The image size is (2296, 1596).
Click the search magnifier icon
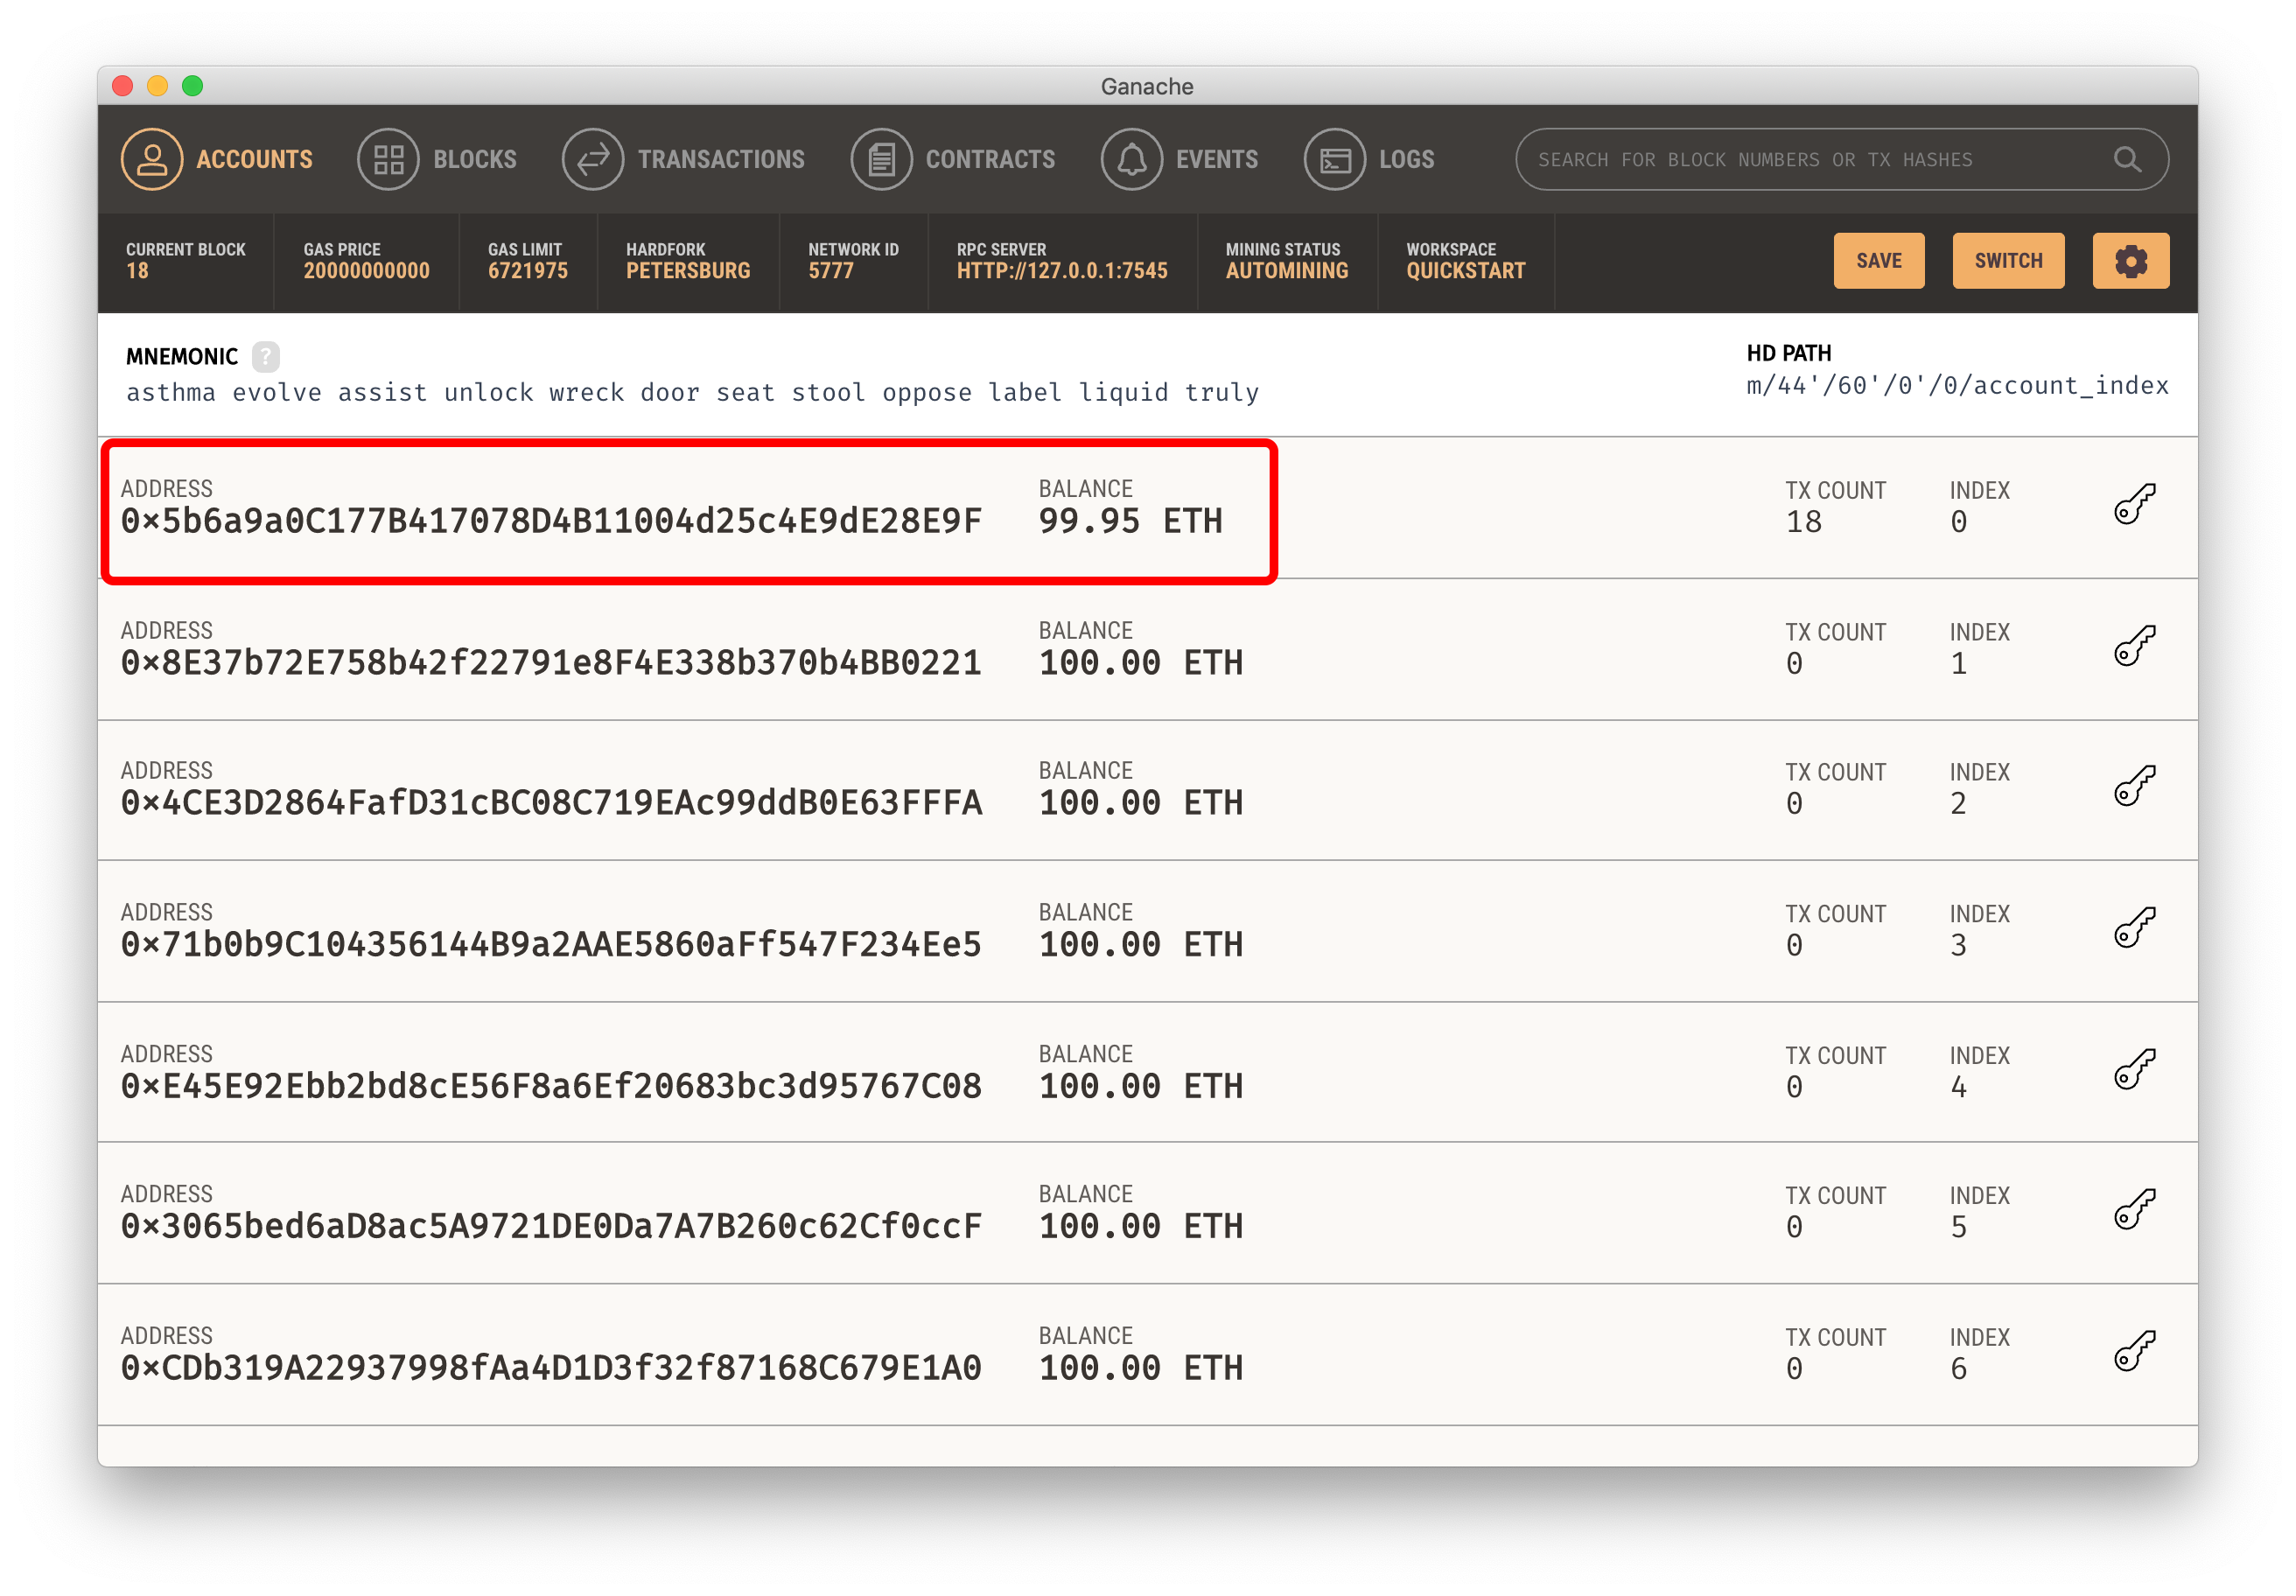[2126, 159]
